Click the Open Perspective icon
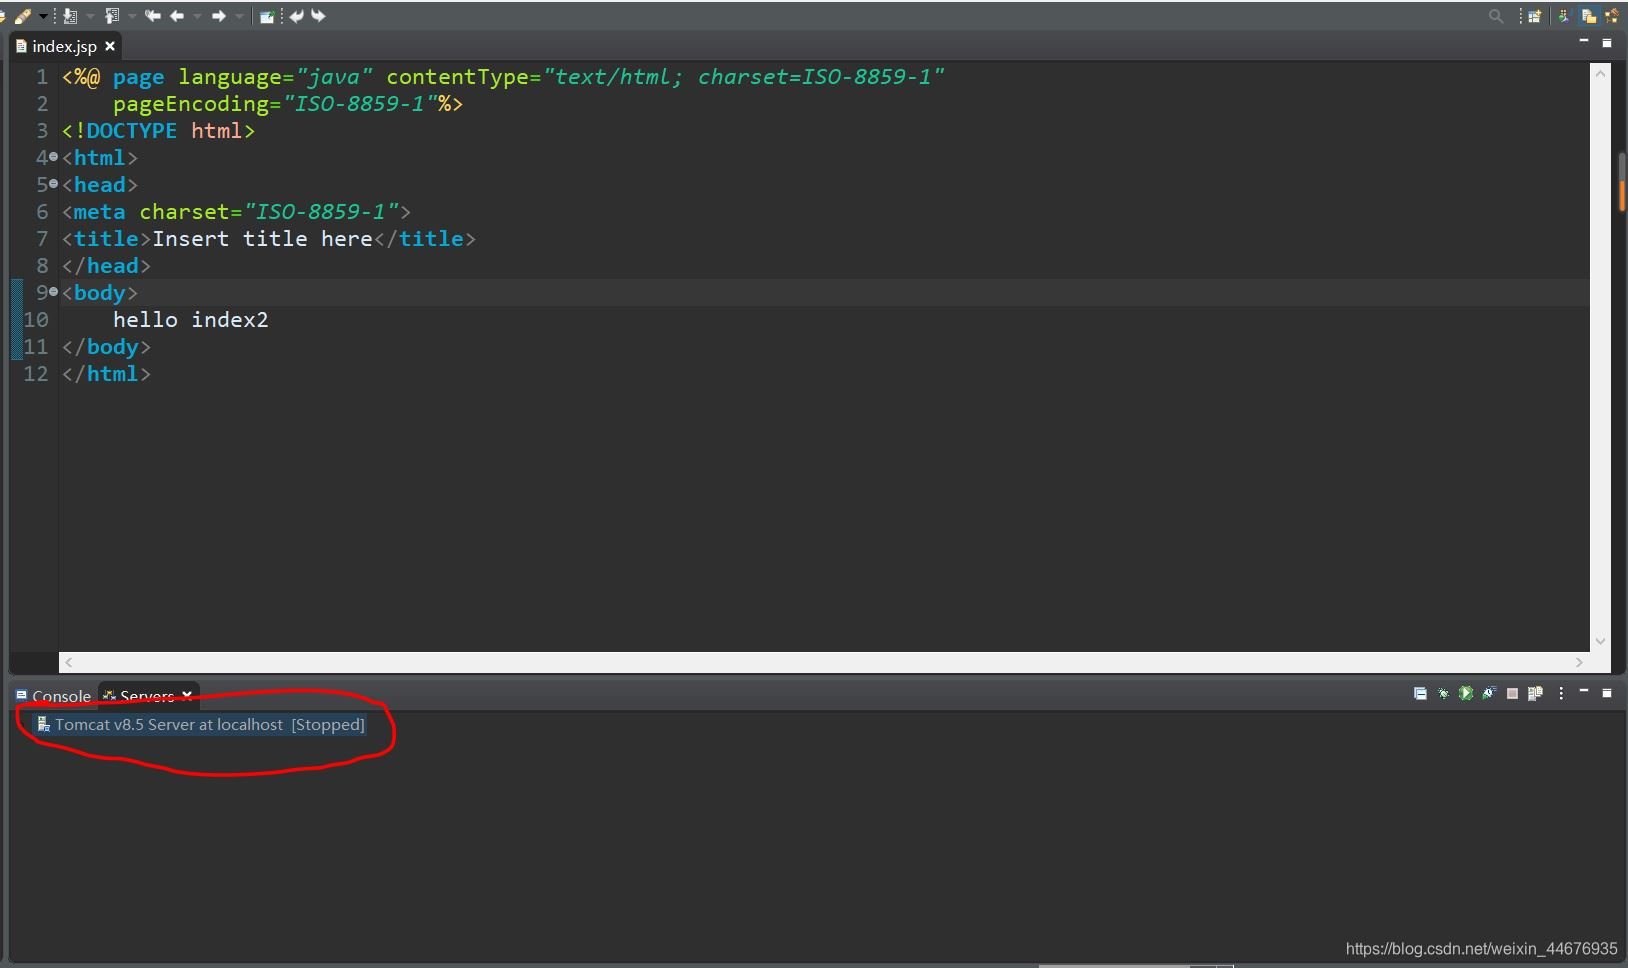1628x968 pixels. (1535, 16)
